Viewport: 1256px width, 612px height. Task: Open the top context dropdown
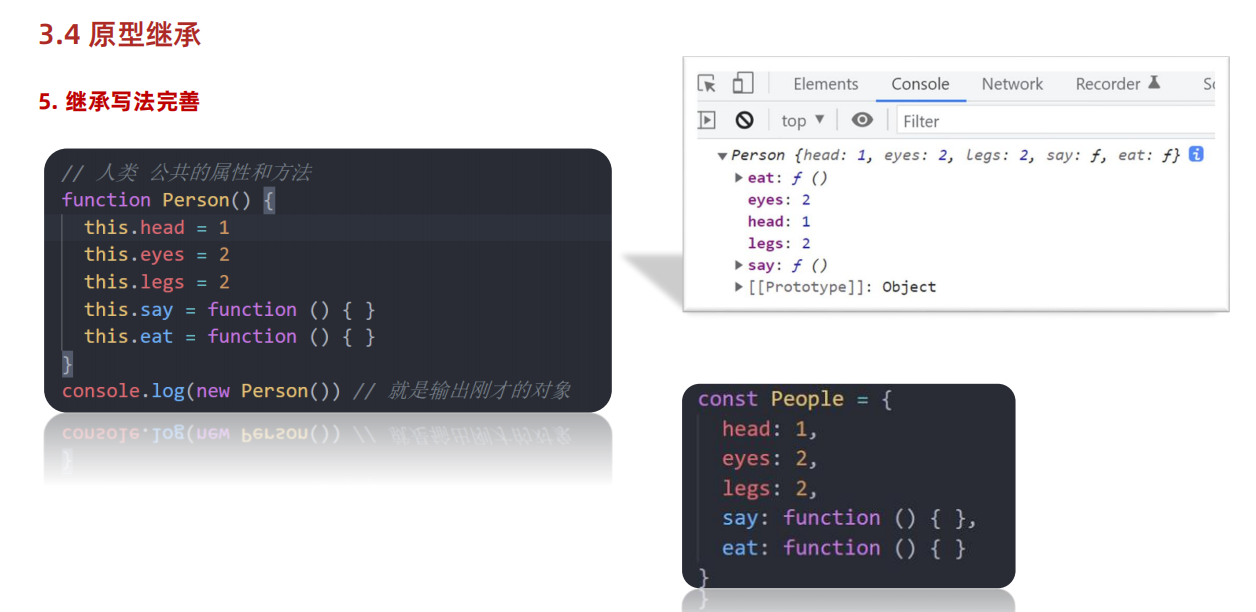tap(803, 120)
